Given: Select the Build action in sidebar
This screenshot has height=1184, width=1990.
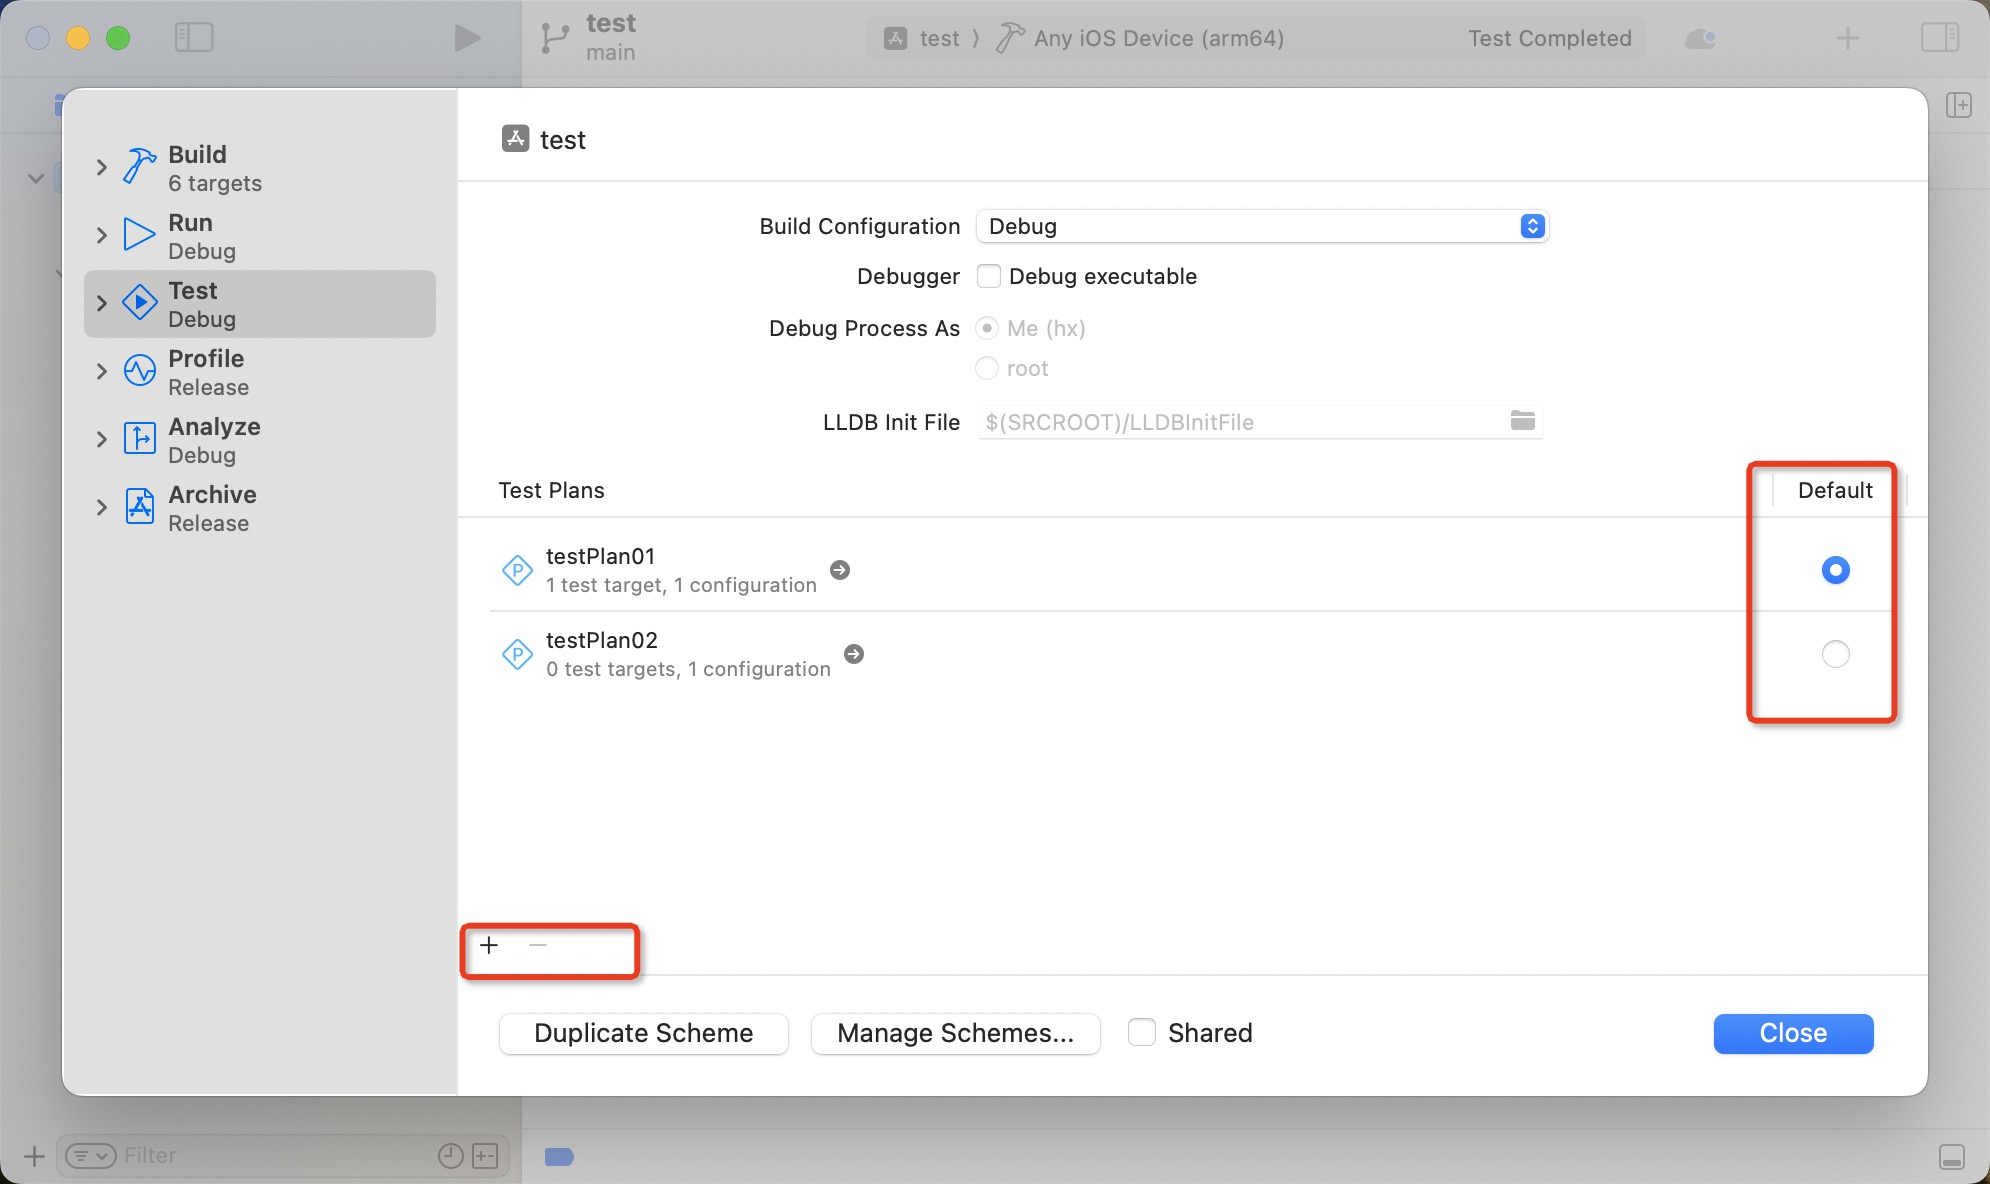Looking at the screenshot, I should coord(260,168).
